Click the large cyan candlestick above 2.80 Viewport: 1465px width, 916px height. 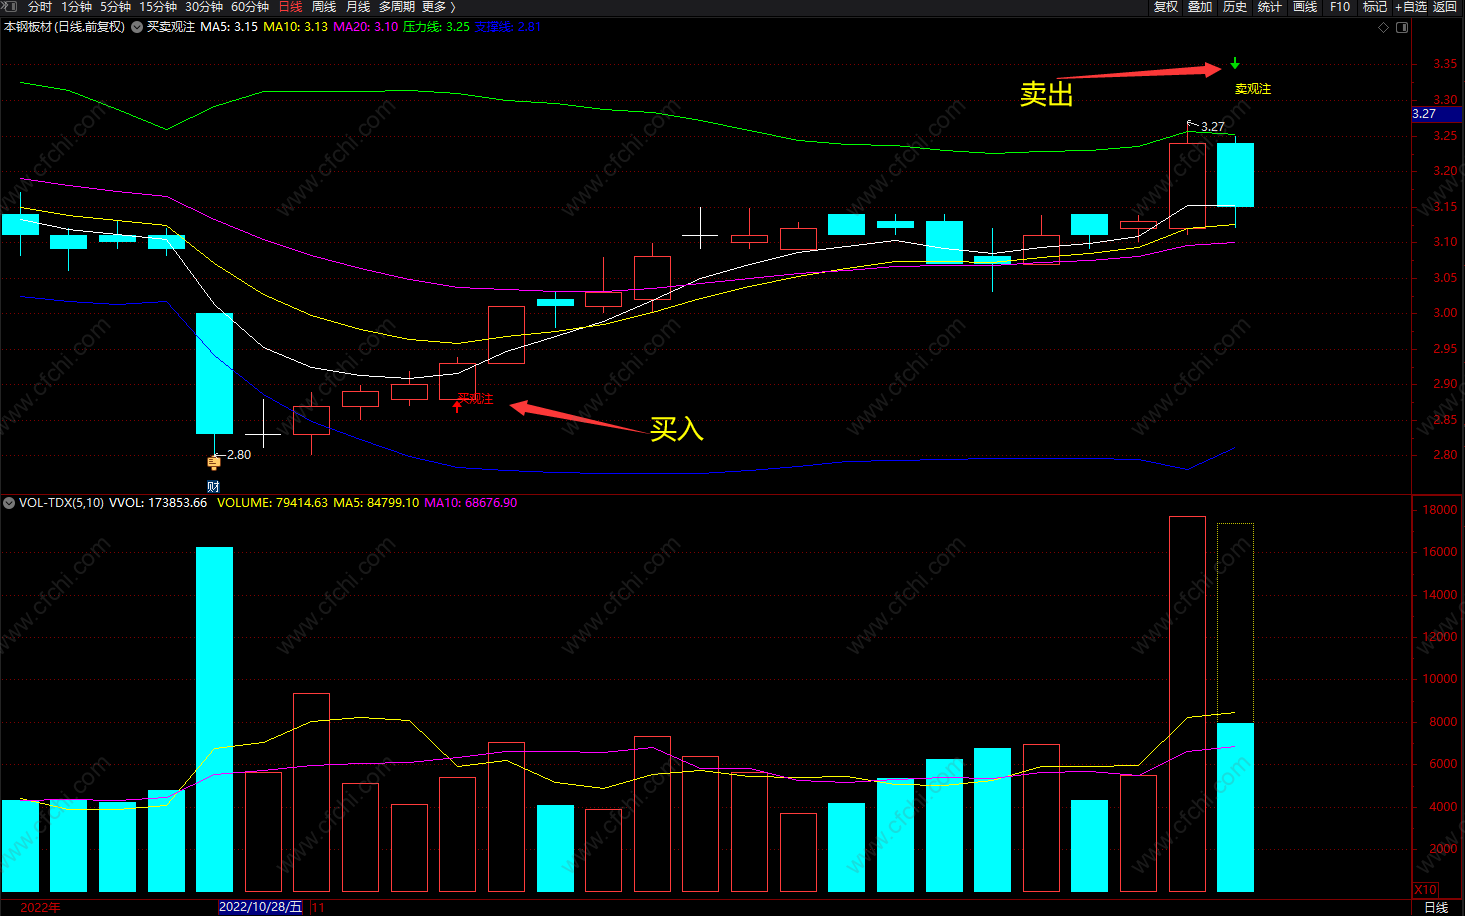tap(214, 373)
